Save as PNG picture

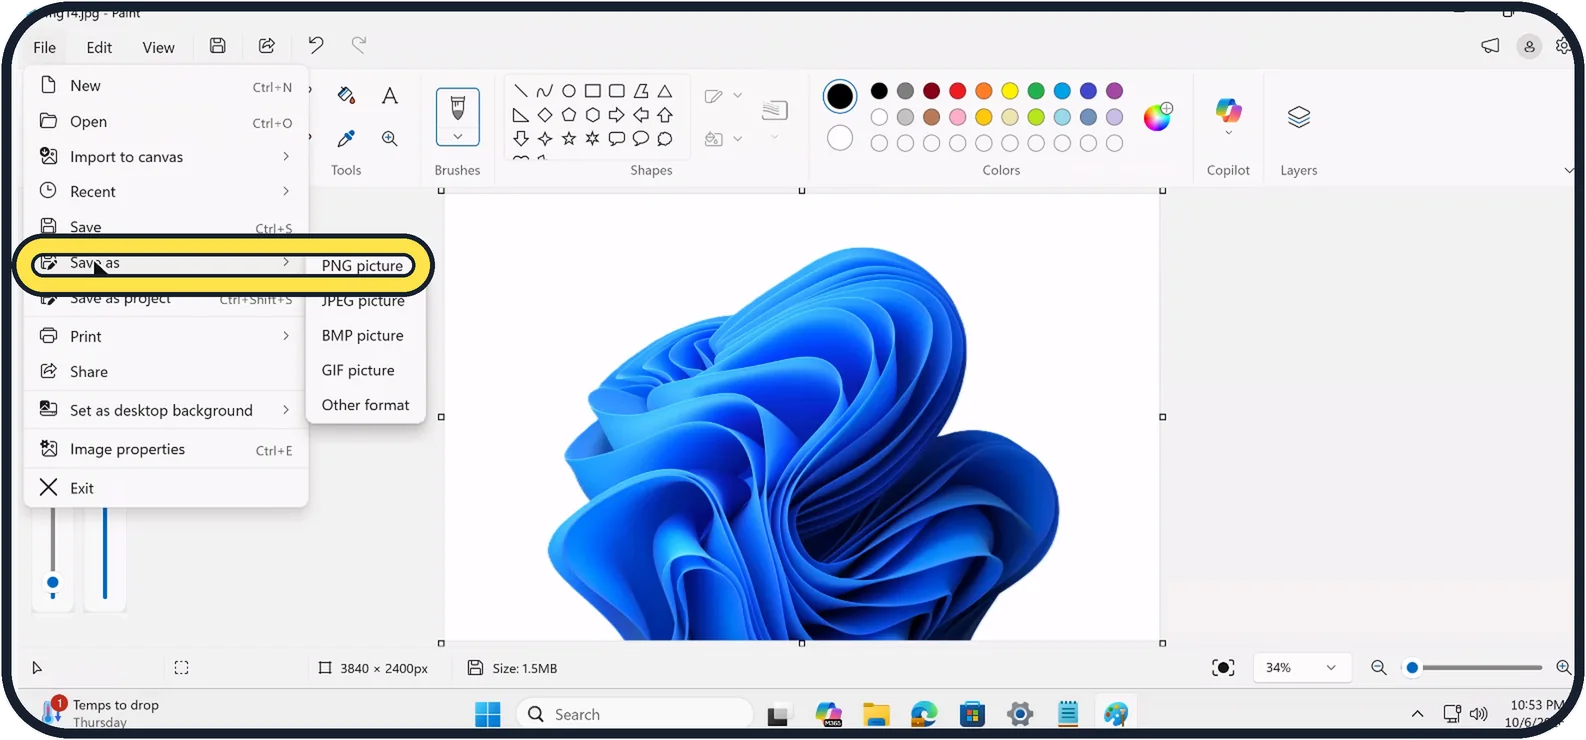click(363, 265)
